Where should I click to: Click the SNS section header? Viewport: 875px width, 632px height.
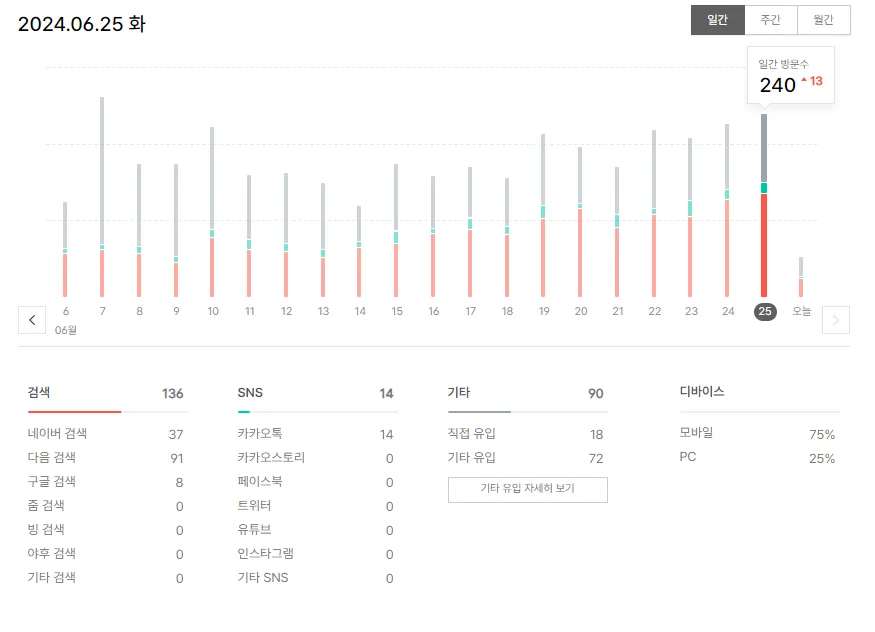coord(250,393)
